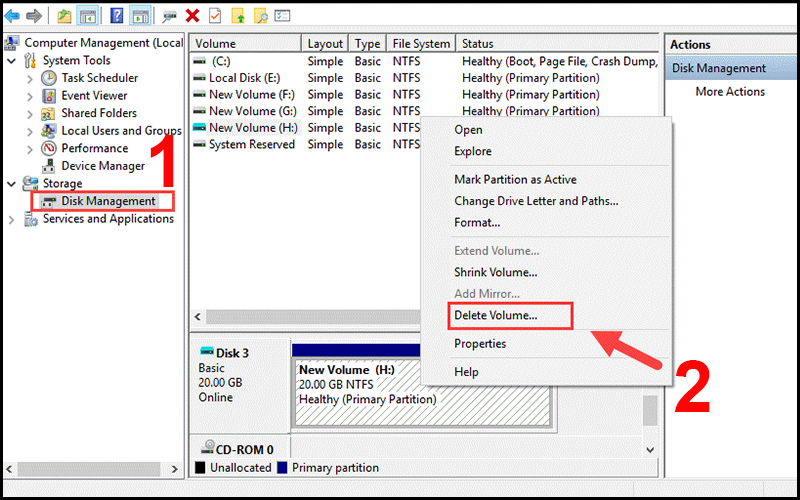Collapse the Storage tree node

[11, 184]
